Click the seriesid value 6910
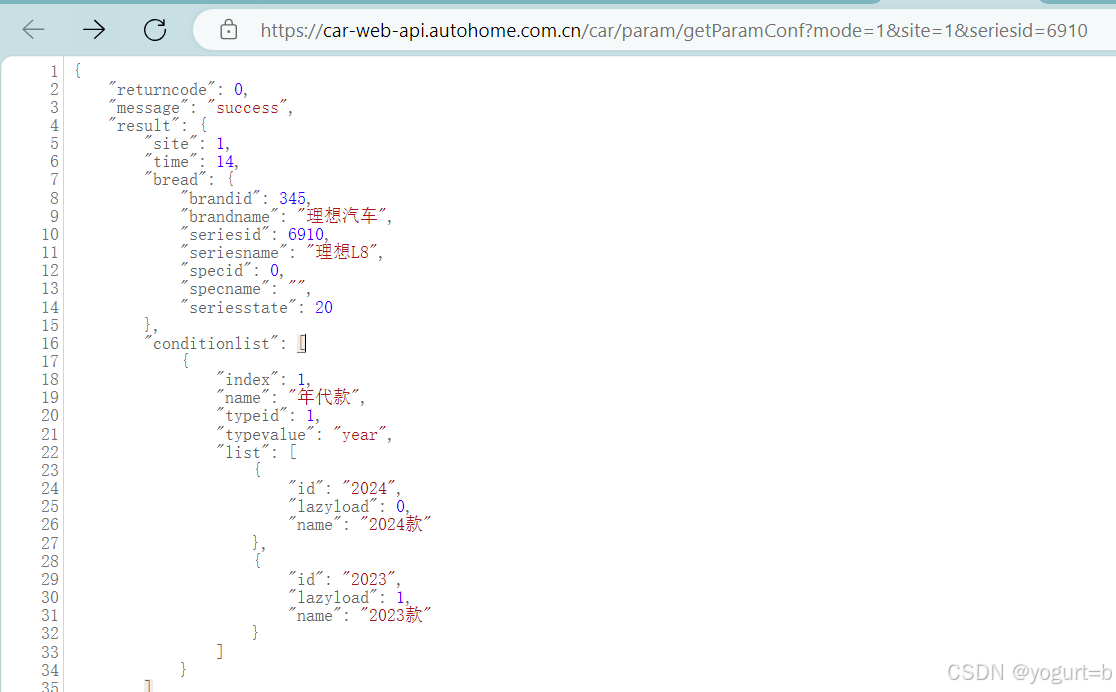 point(306,234)
